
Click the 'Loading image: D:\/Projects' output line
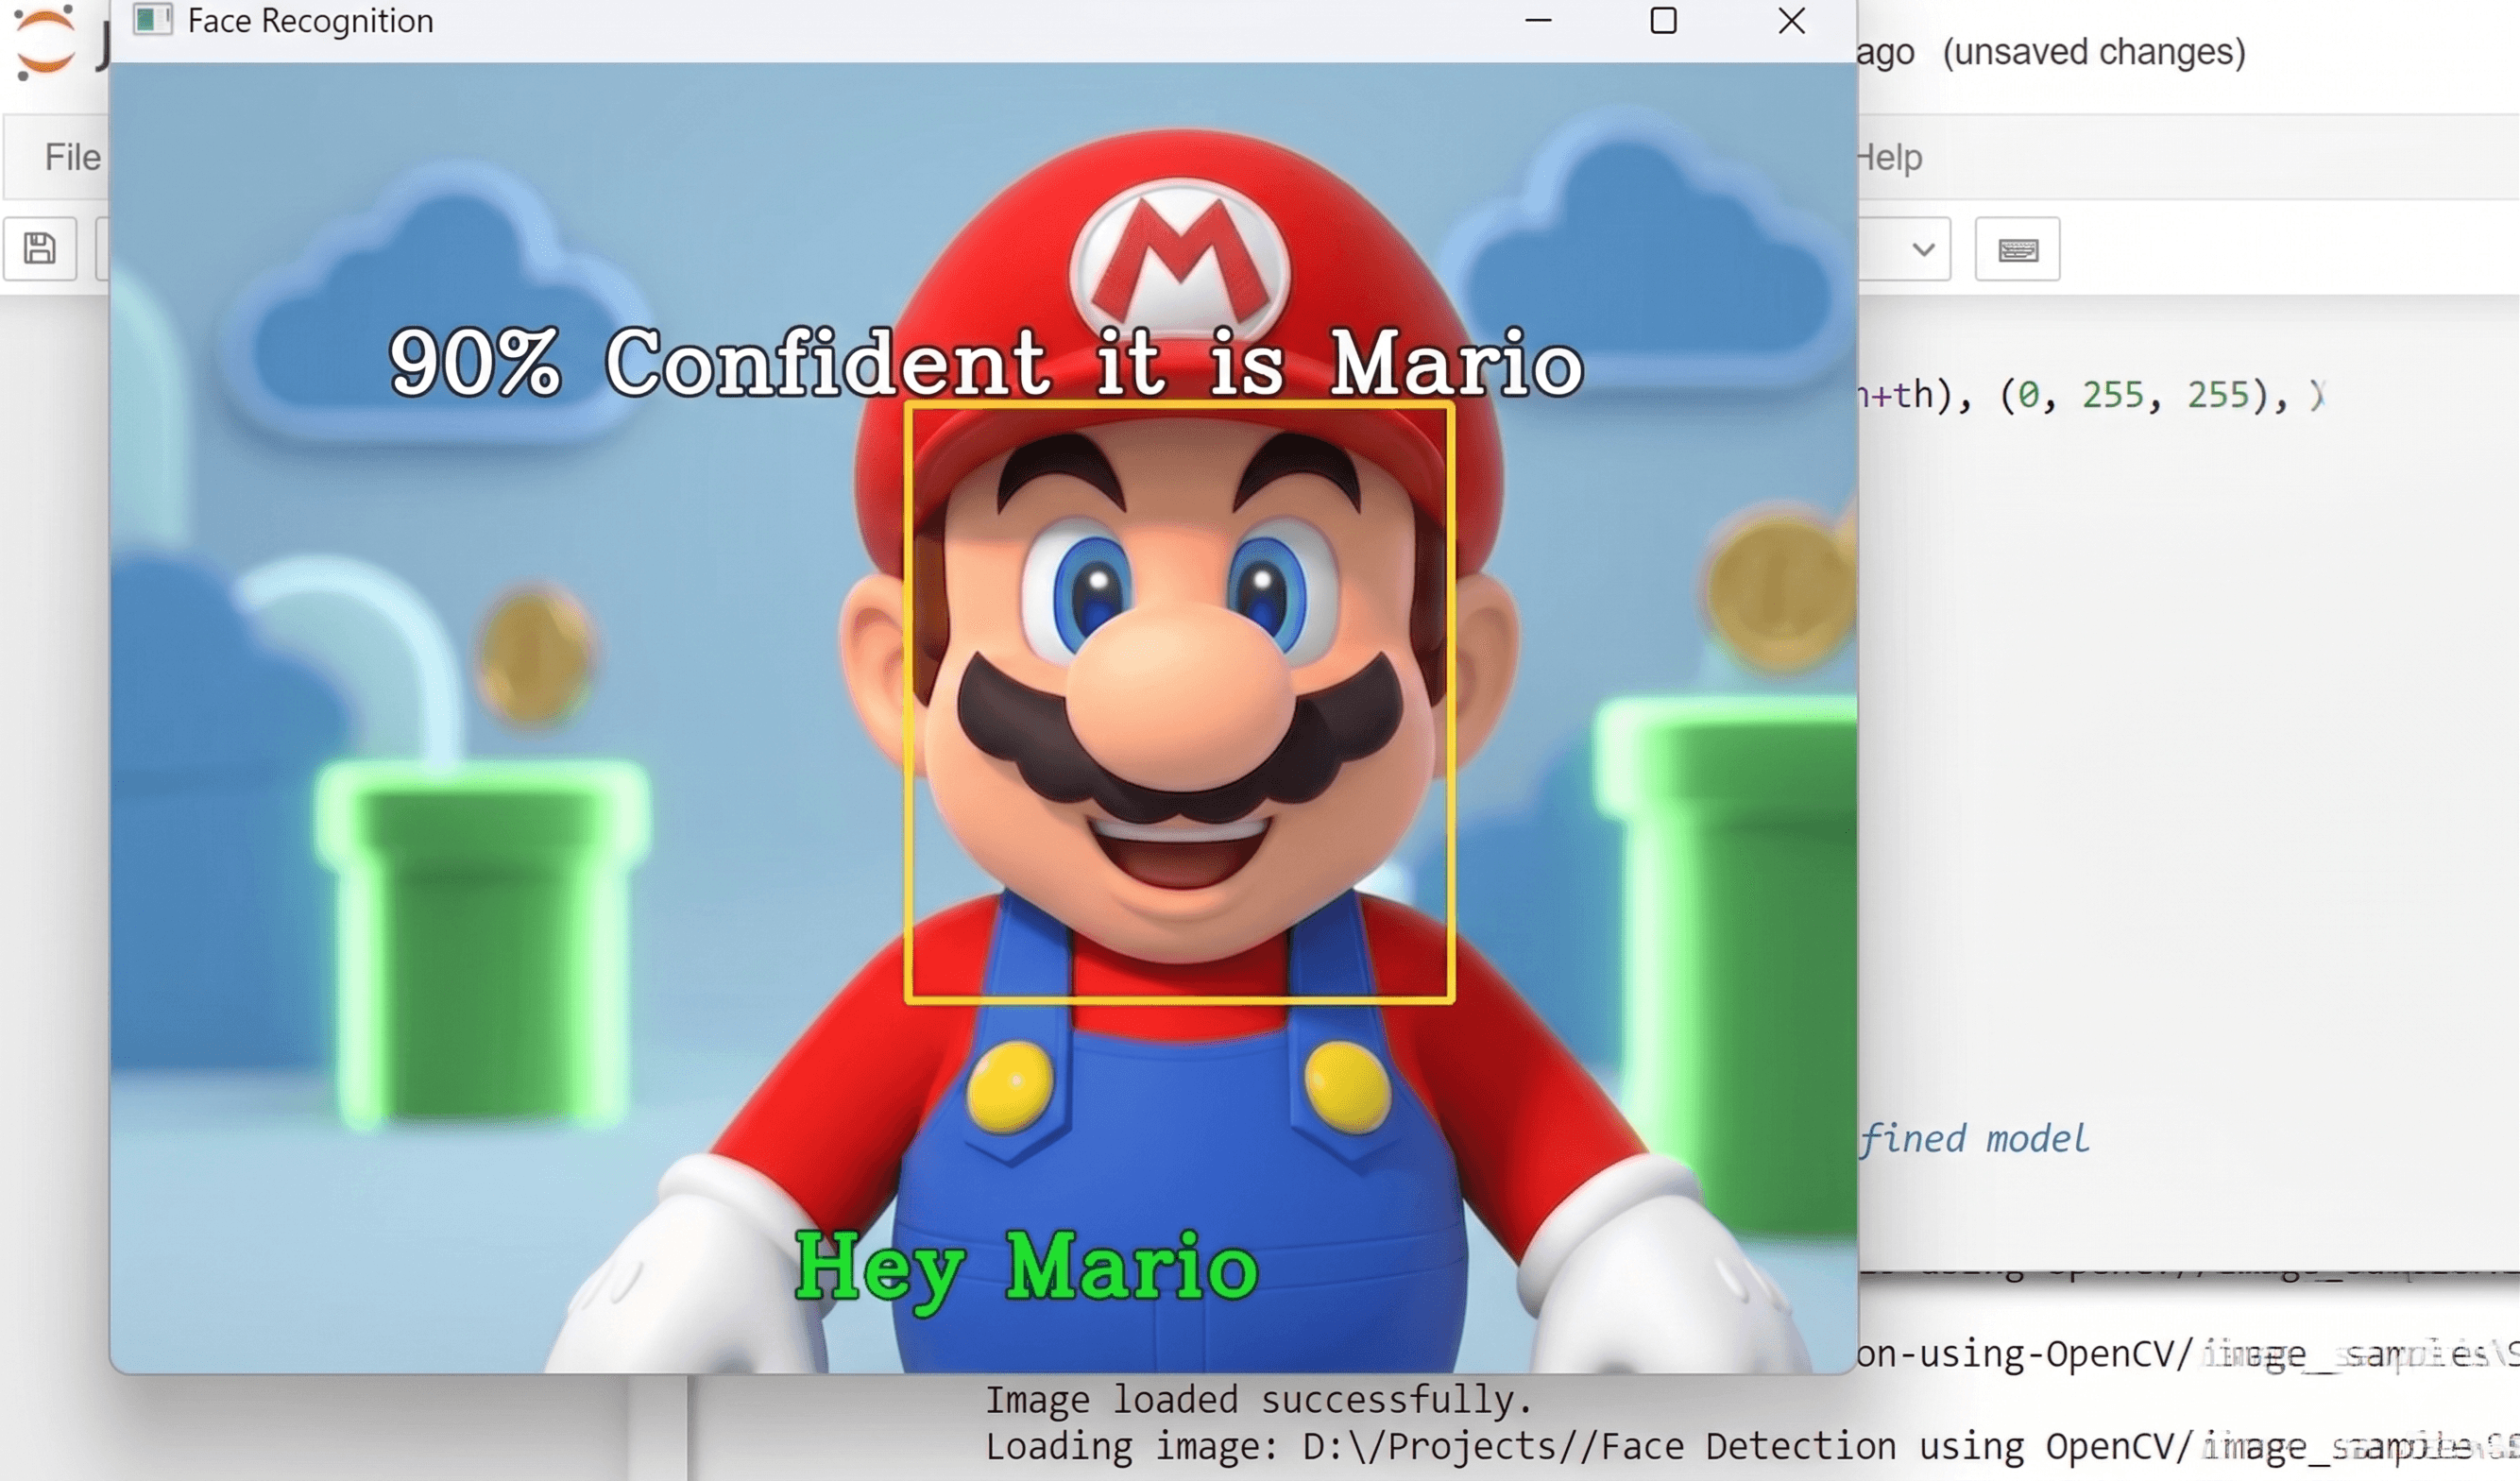point(1750,1447)
